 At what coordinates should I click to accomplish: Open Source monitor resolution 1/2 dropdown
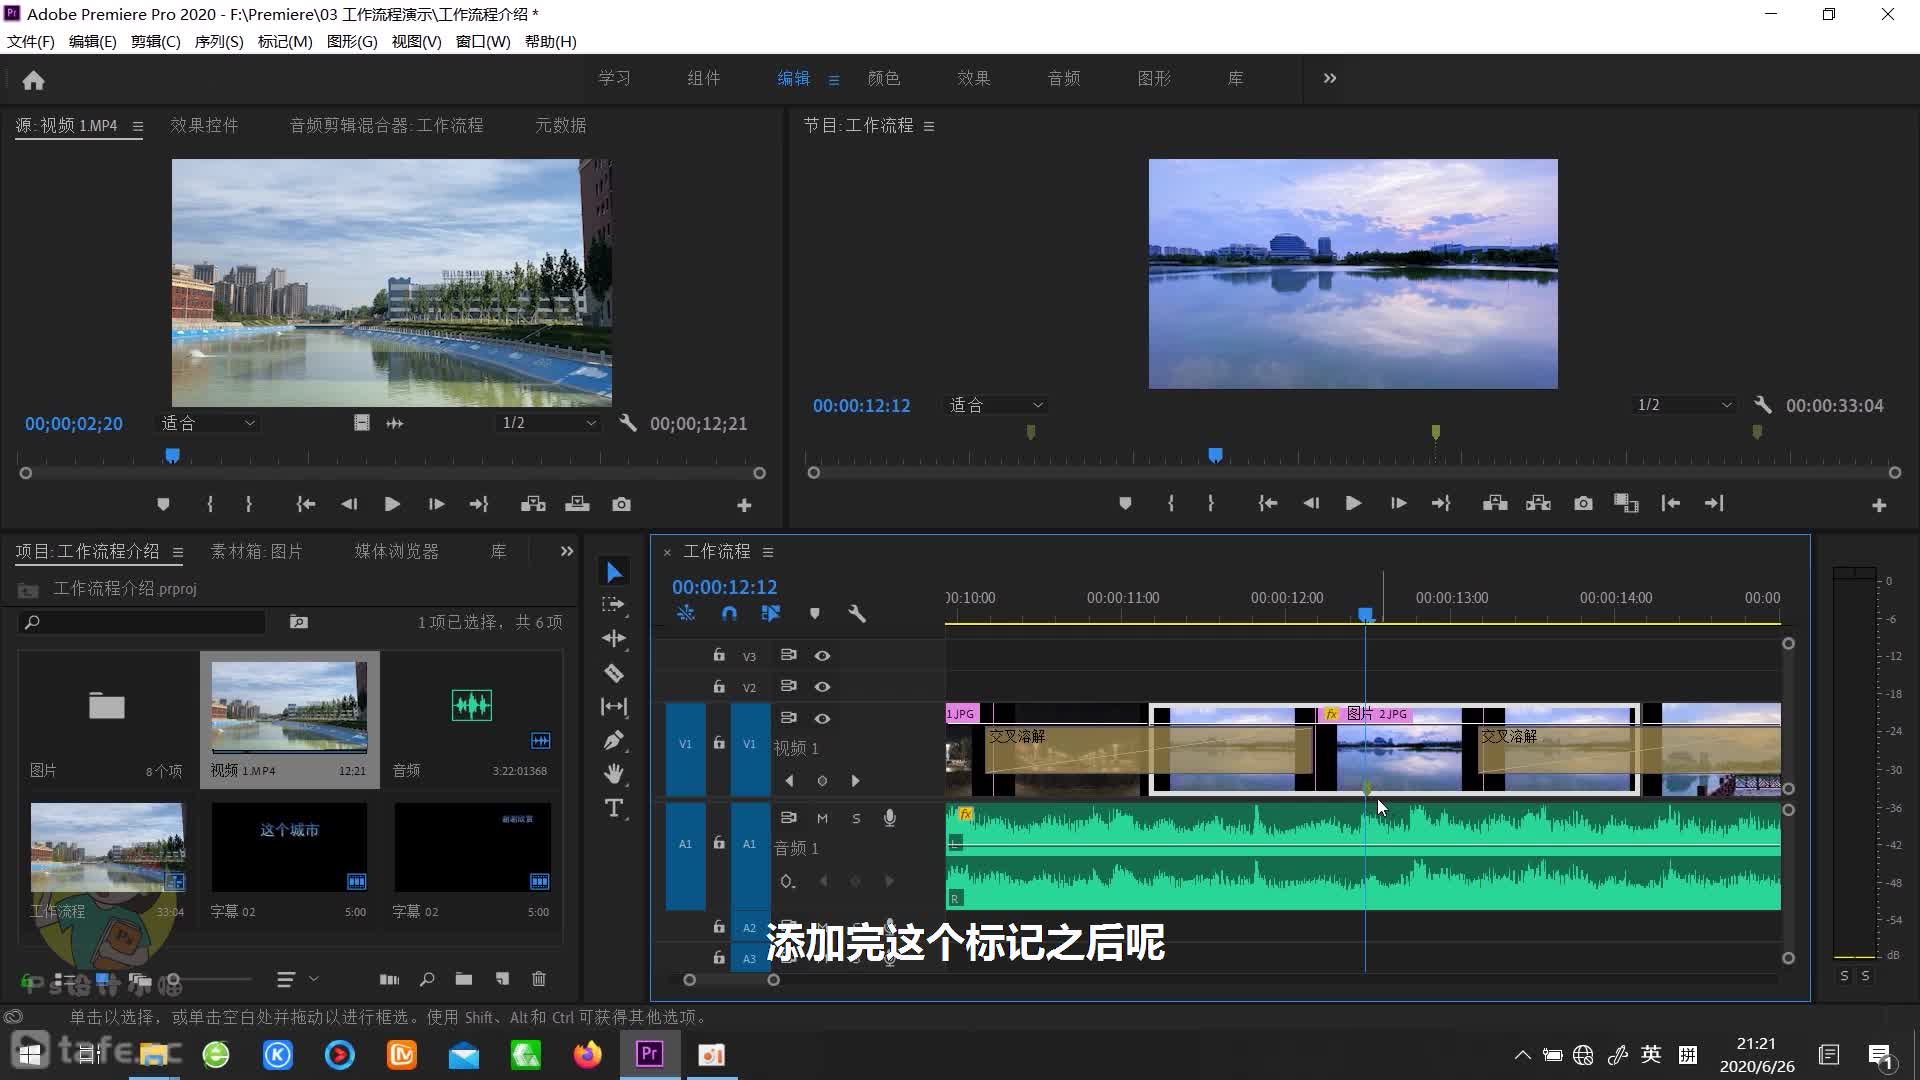point(549,423)
